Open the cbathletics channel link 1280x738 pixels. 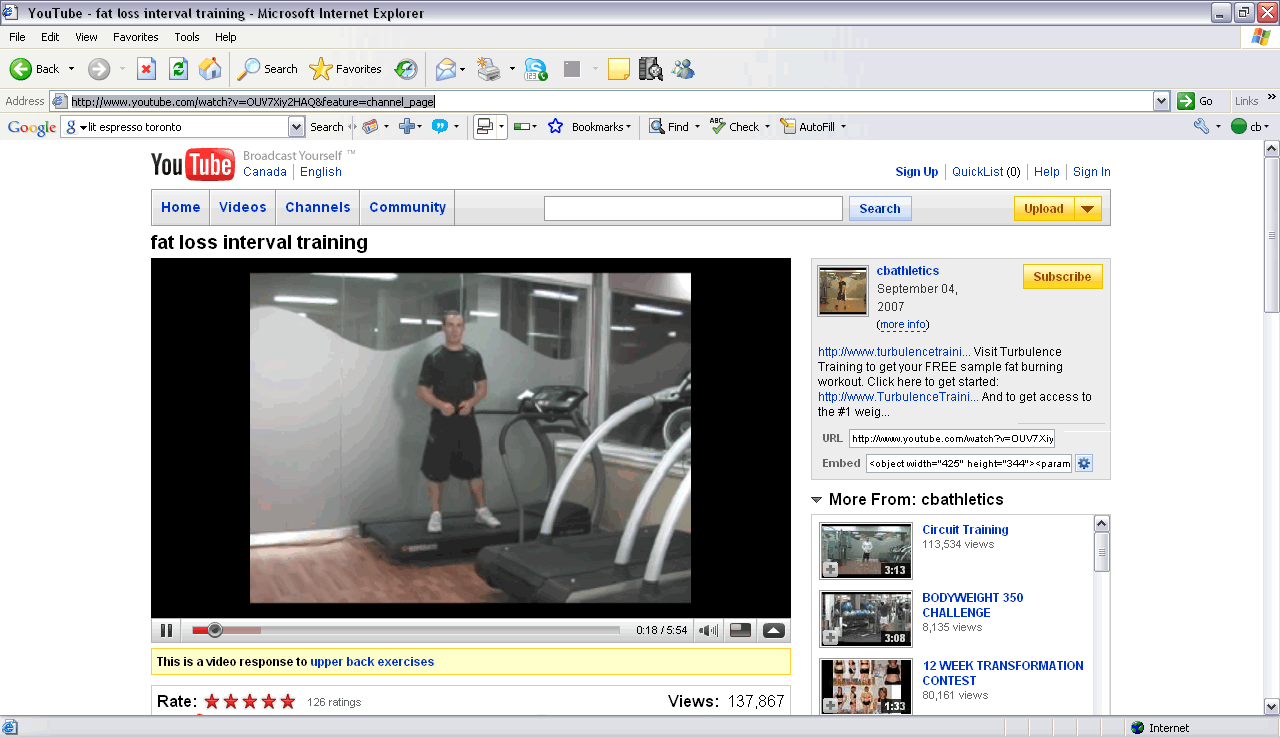(908, 270)
